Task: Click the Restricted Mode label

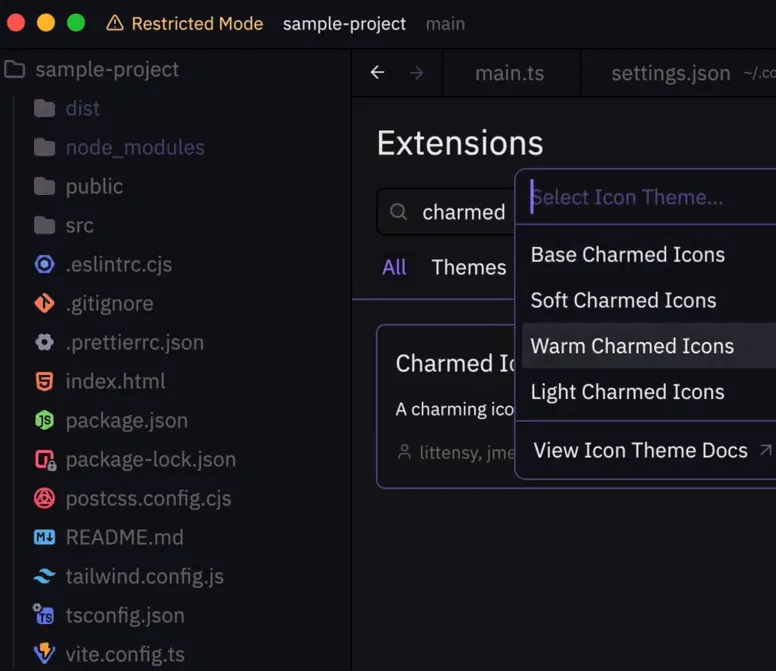Action: click(x=197, y=23)
